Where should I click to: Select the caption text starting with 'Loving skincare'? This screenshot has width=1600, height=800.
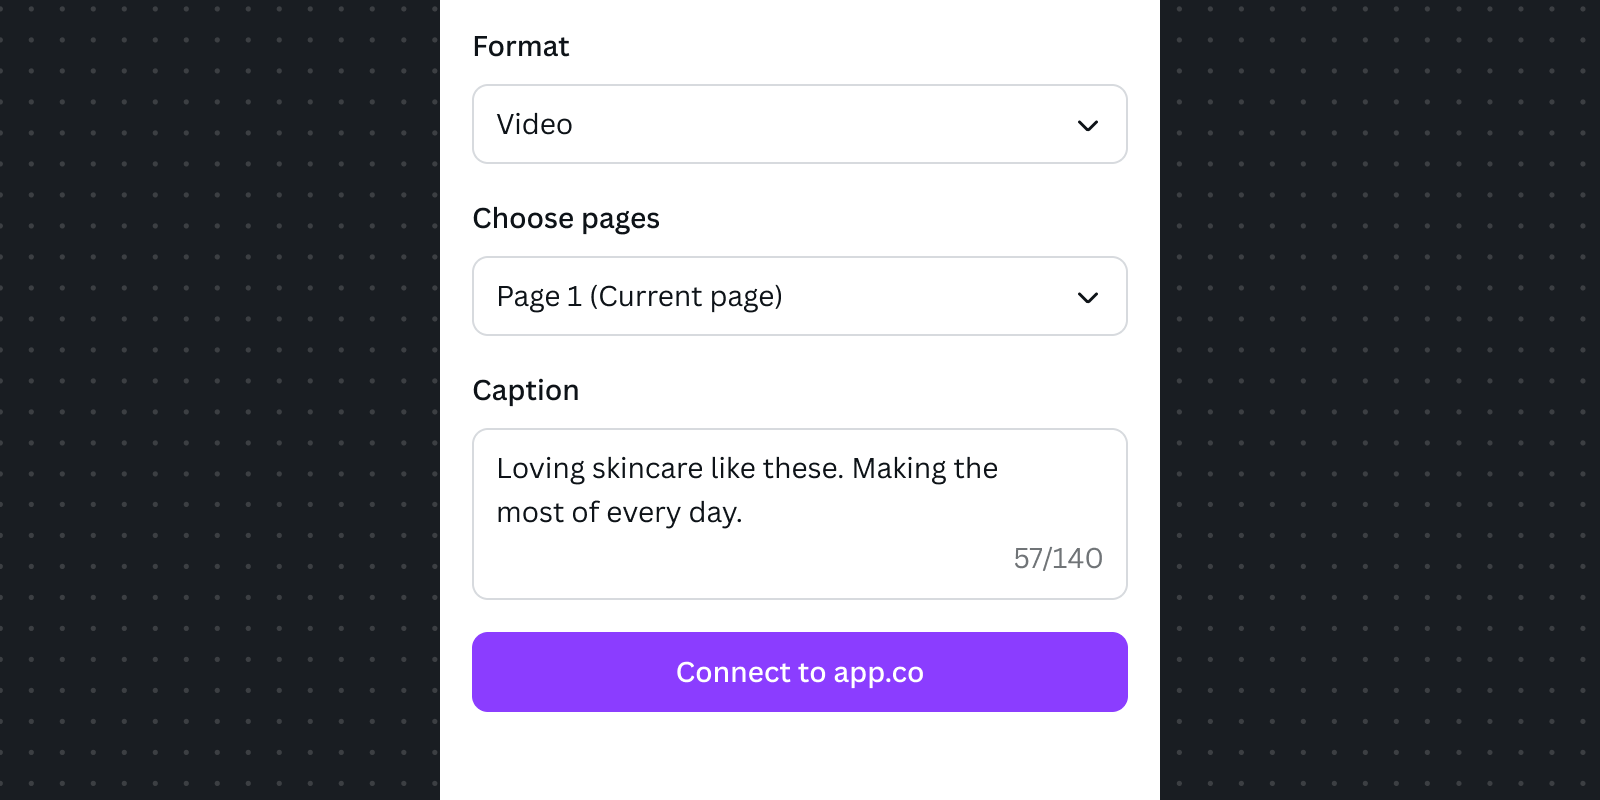point(747,468)
